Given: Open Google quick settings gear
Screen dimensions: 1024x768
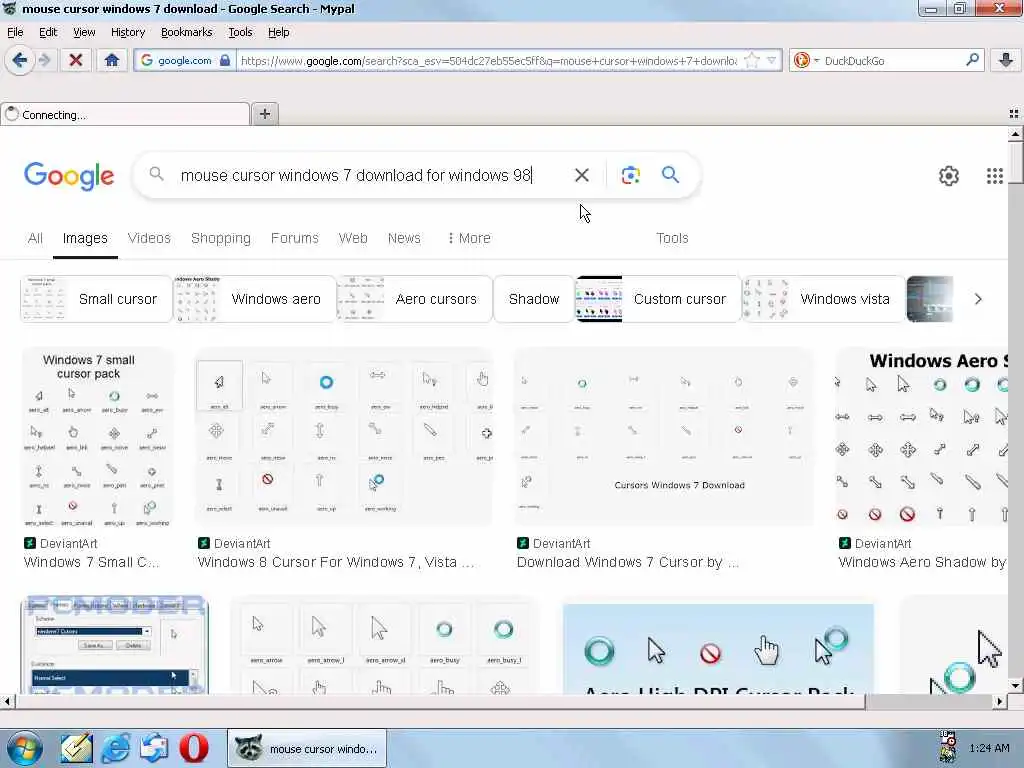Looking at the screenshot, I should (948, 176).
